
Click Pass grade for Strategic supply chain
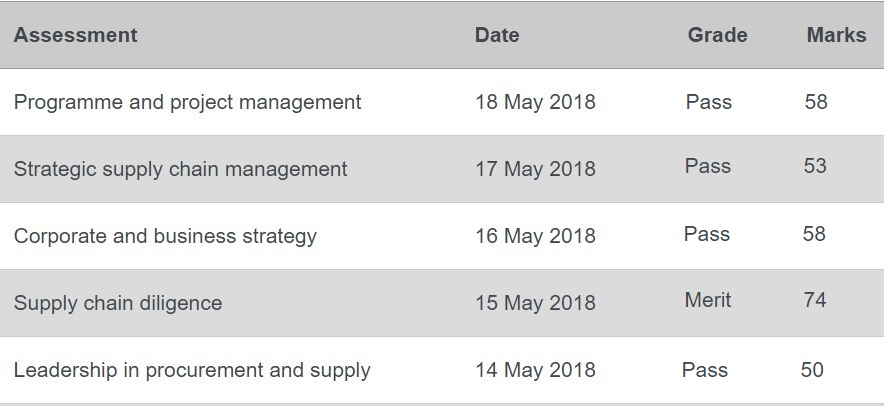[x=708, y=166]
